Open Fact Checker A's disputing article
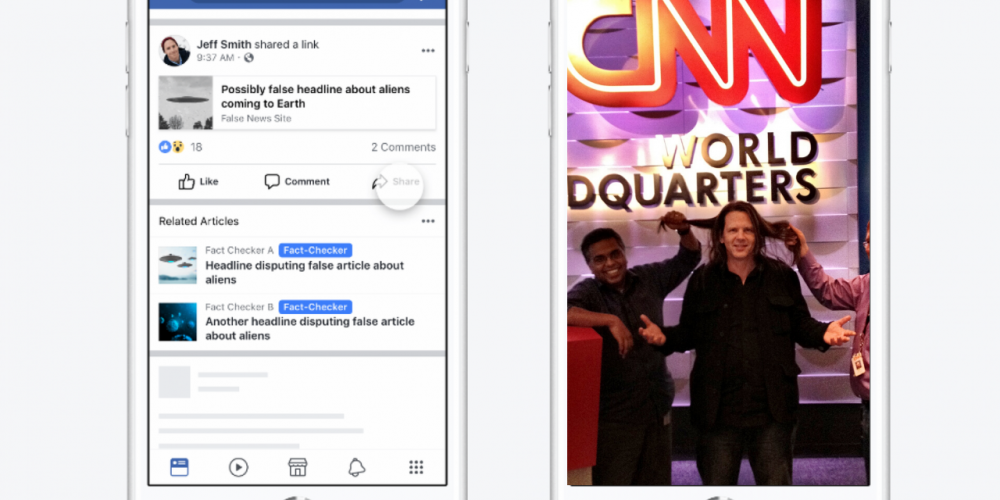The width and height of the screenshot is (1000, 500). [x=304, y=272]
